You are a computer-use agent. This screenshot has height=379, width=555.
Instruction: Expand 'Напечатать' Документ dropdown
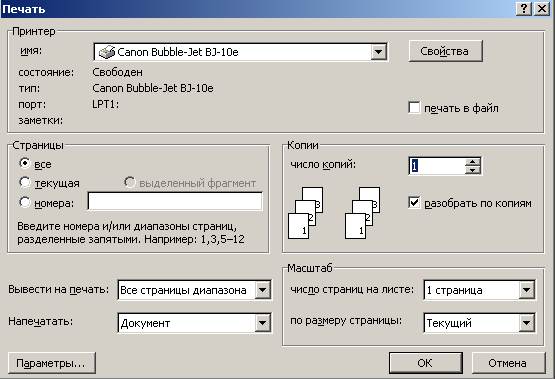[x=263, y=322]
